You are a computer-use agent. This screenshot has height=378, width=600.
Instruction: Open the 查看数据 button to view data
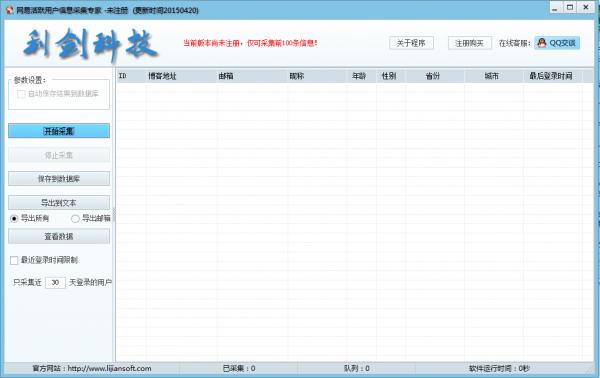(59, 236)
